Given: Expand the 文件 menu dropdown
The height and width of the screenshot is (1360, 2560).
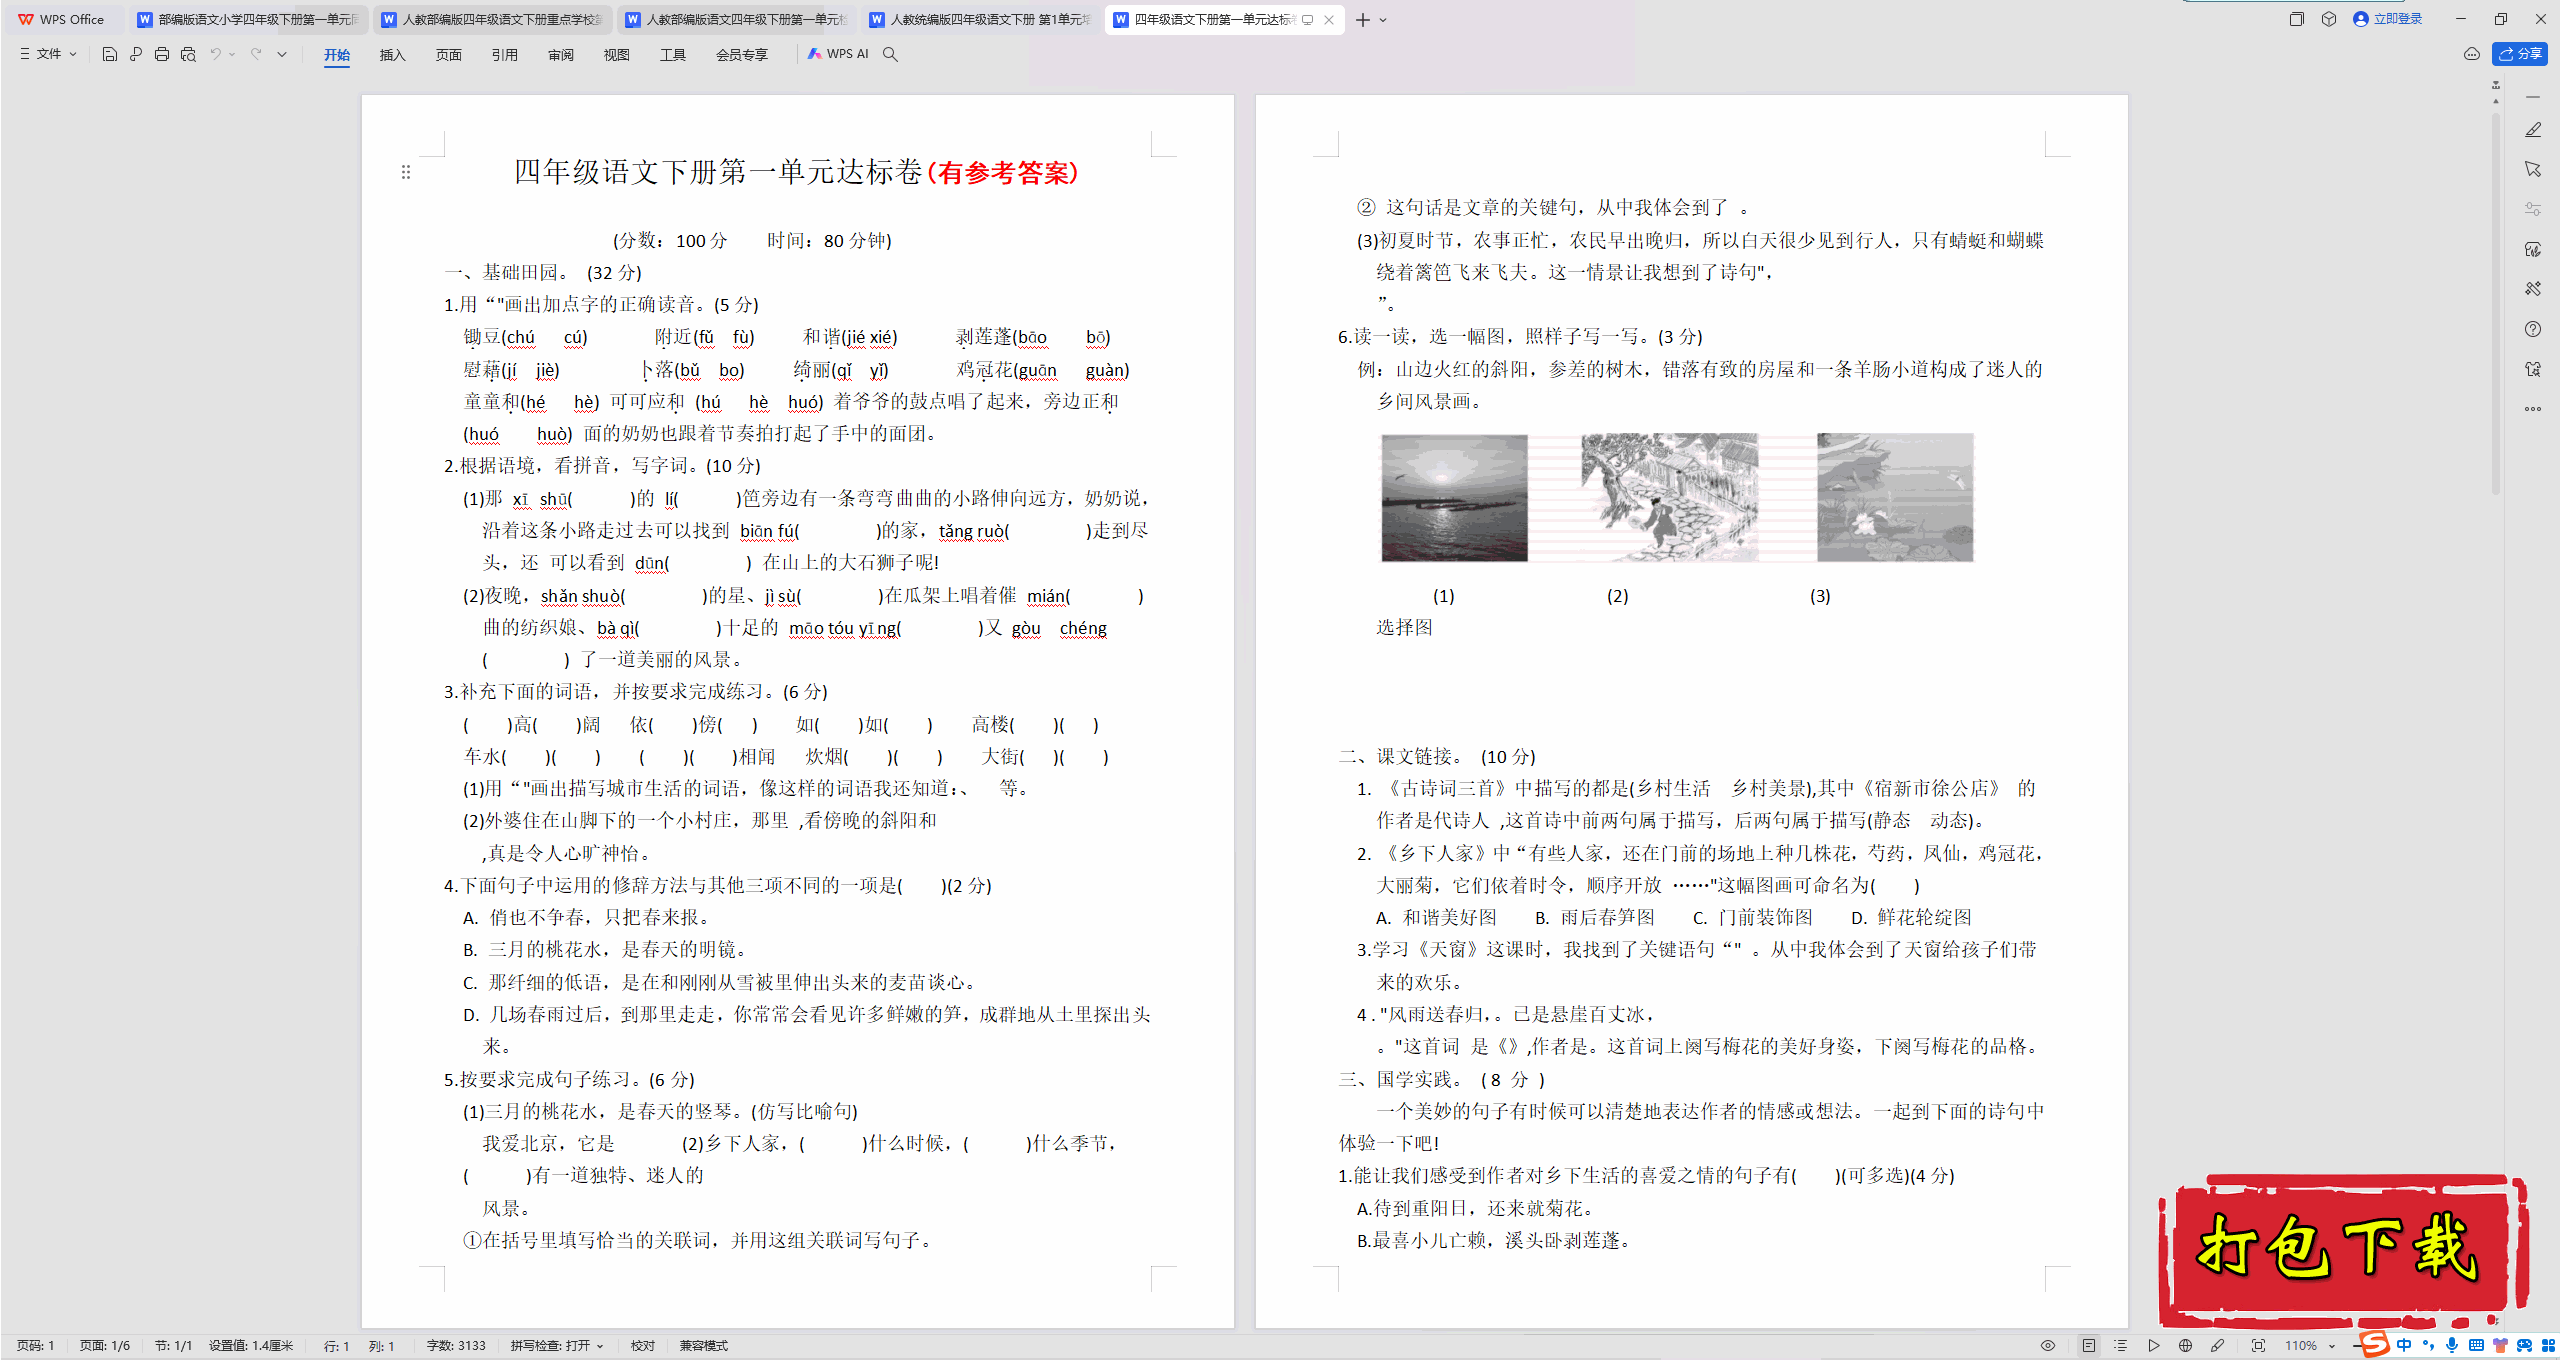Looking at the screenshot, I should (48, 54).
